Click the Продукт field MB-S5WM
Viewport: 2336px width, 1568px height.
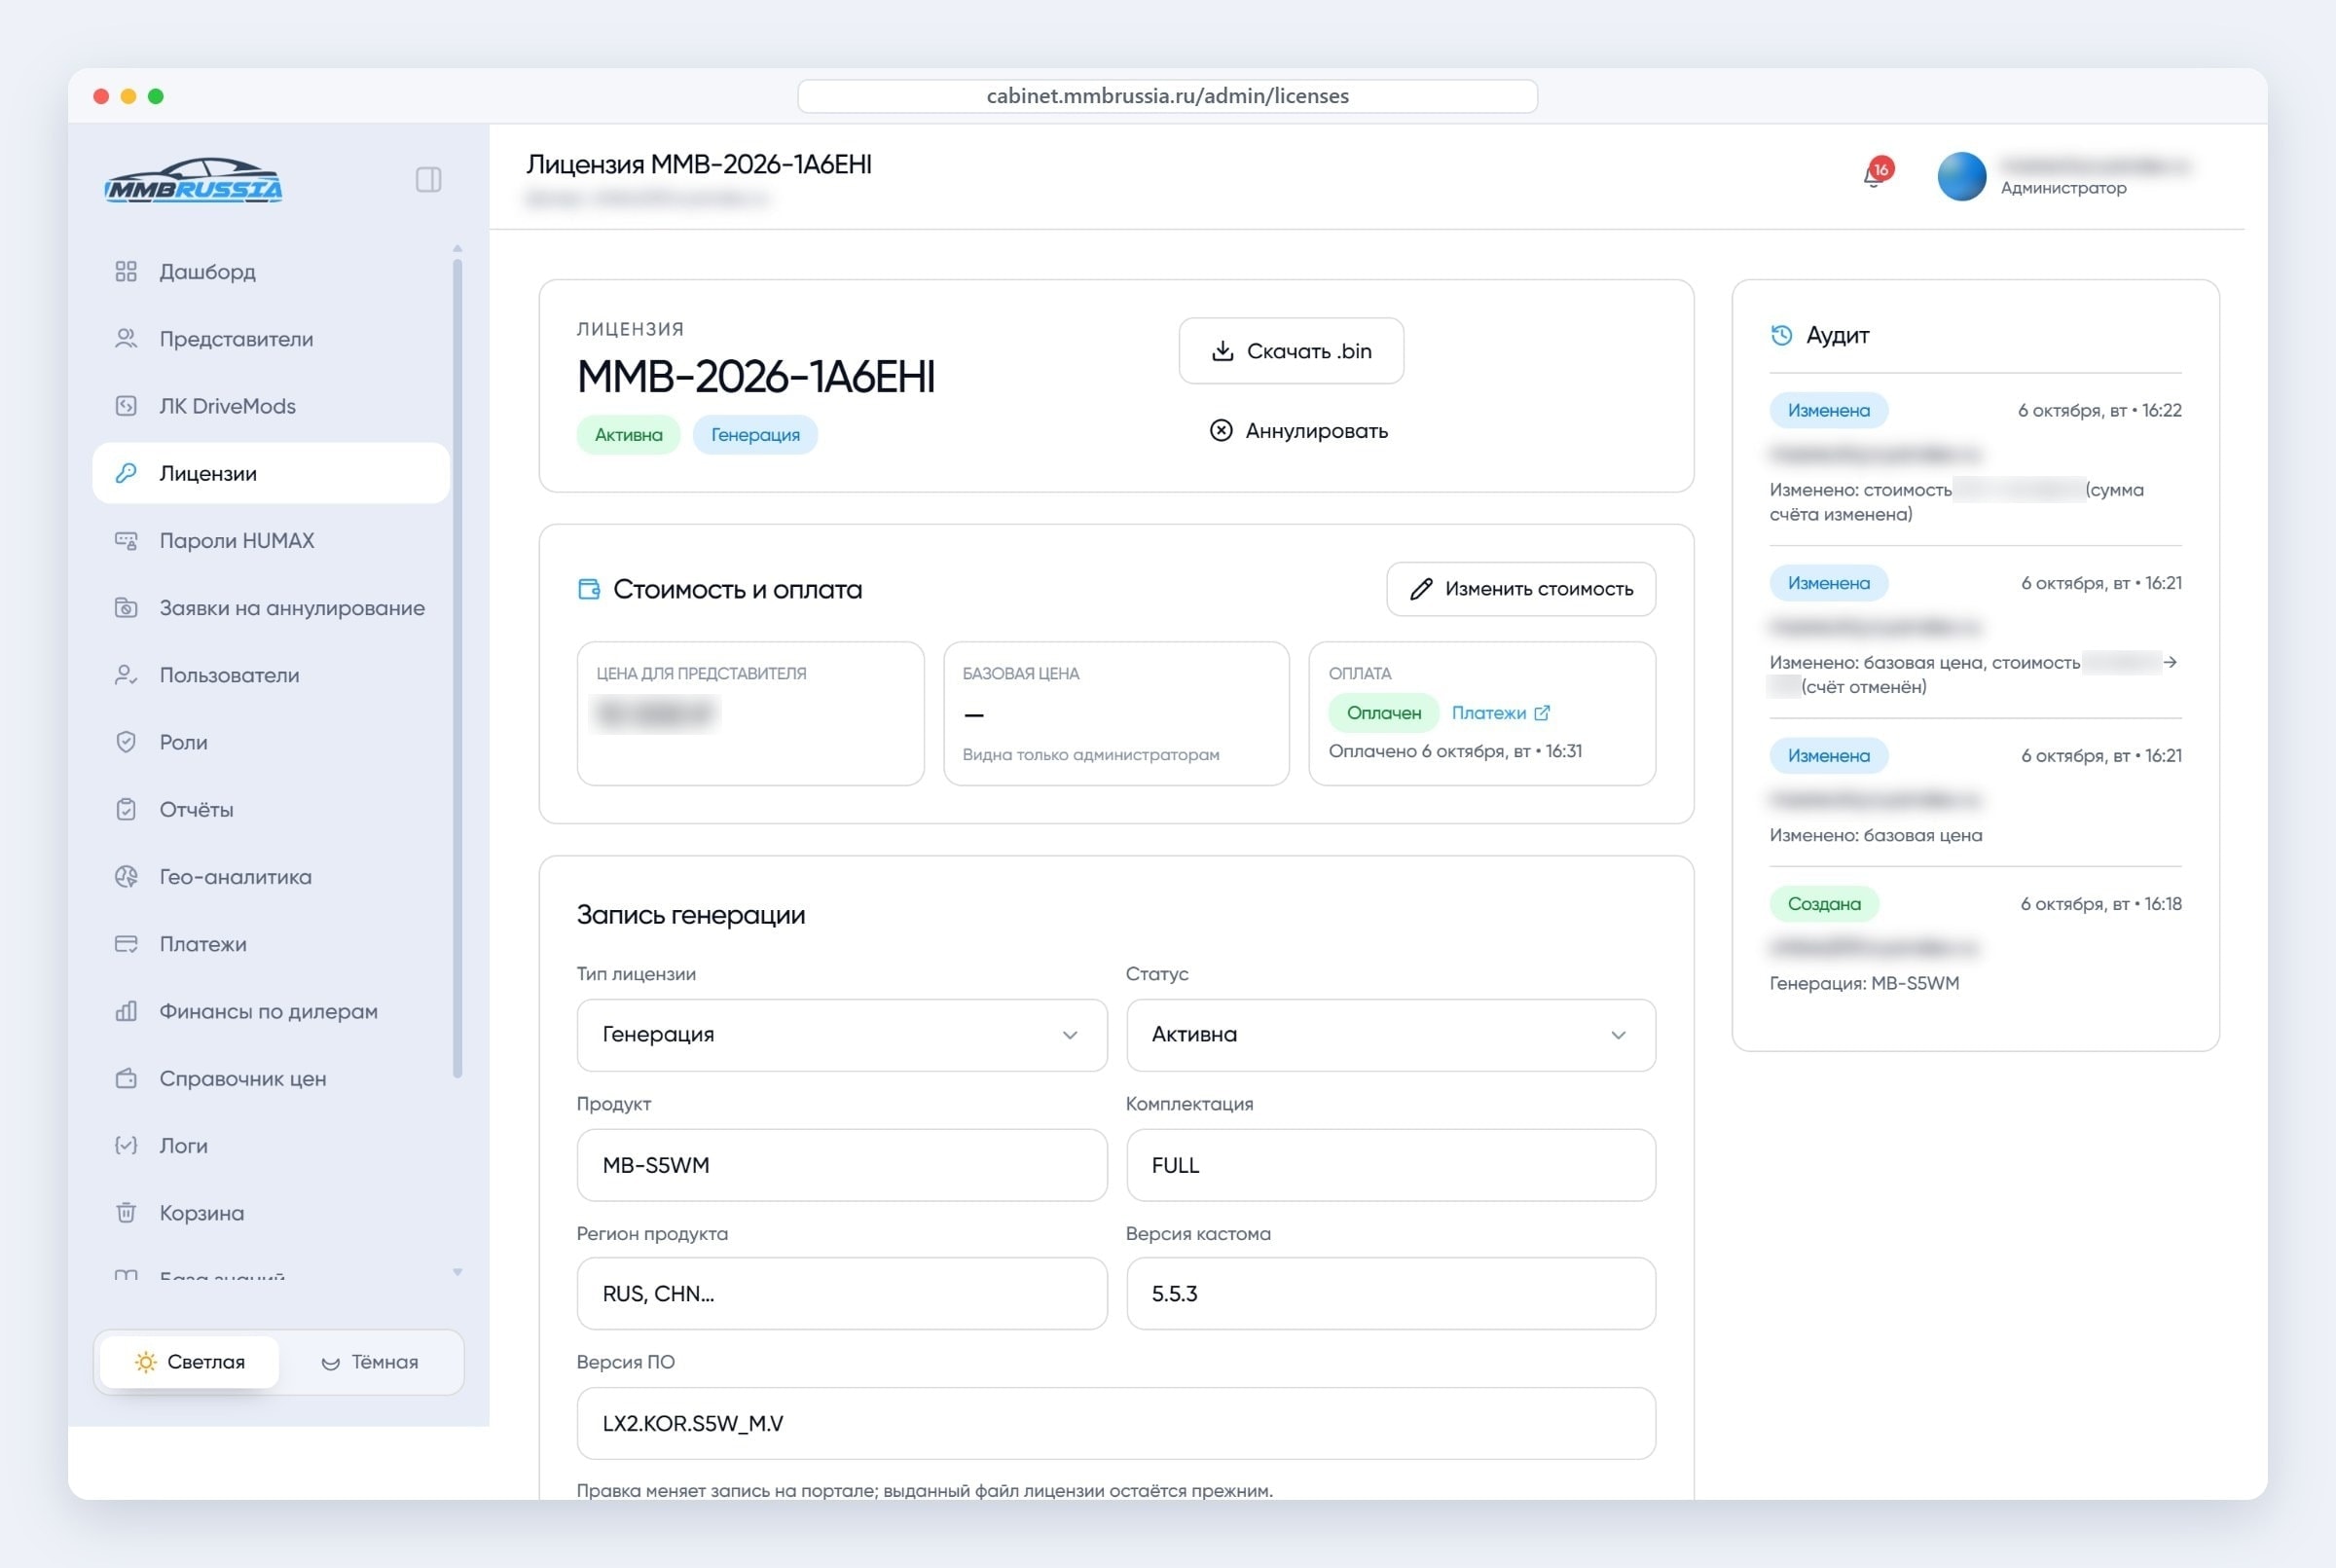click(x=841, y=1165)
